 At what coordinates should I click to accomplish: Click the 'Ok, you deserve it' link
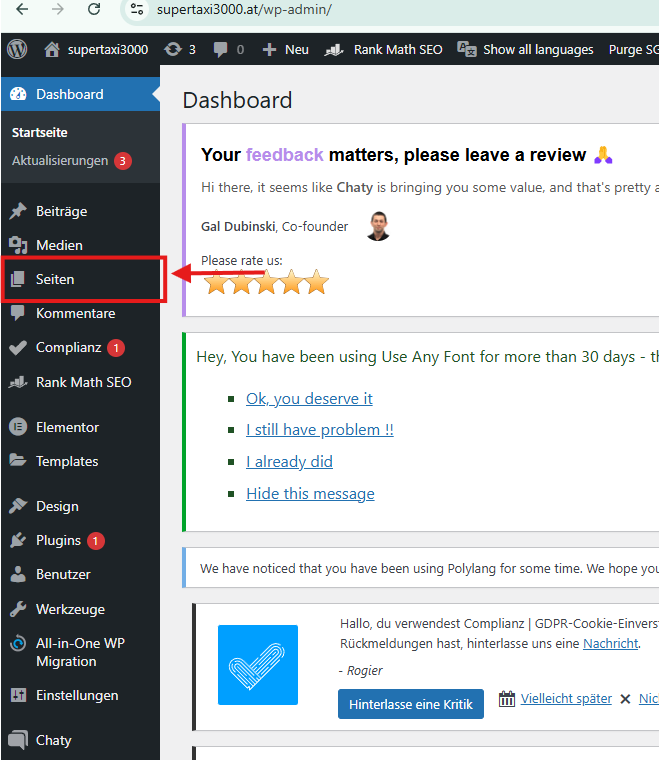click(309, 398)
